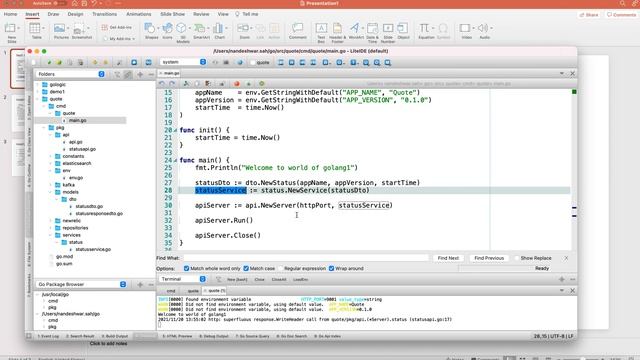Click the redo arrow in LiteIDE editor toolbar
Screen dimensions: 640x360
(x=172, y=83)
